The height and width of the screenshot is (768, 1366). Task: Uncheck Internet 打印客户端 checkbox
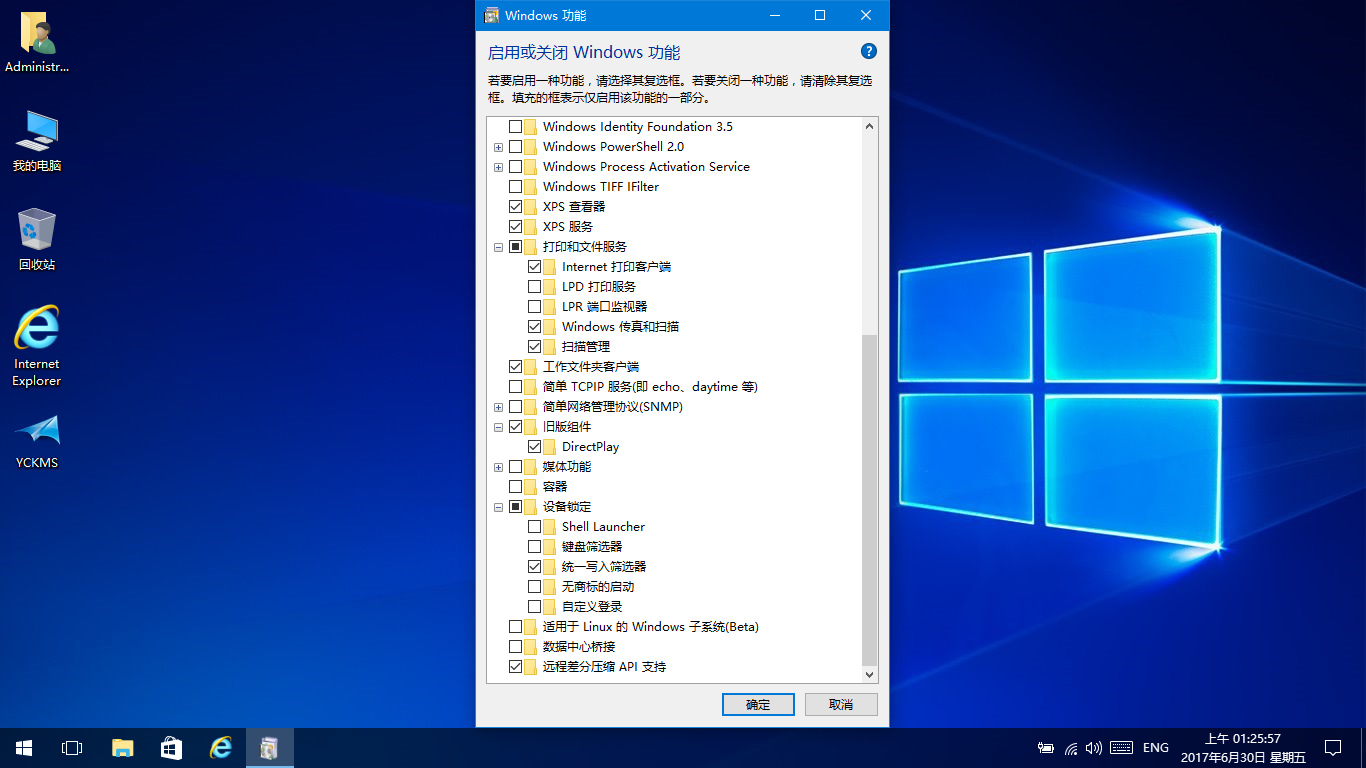coord(535,267)
